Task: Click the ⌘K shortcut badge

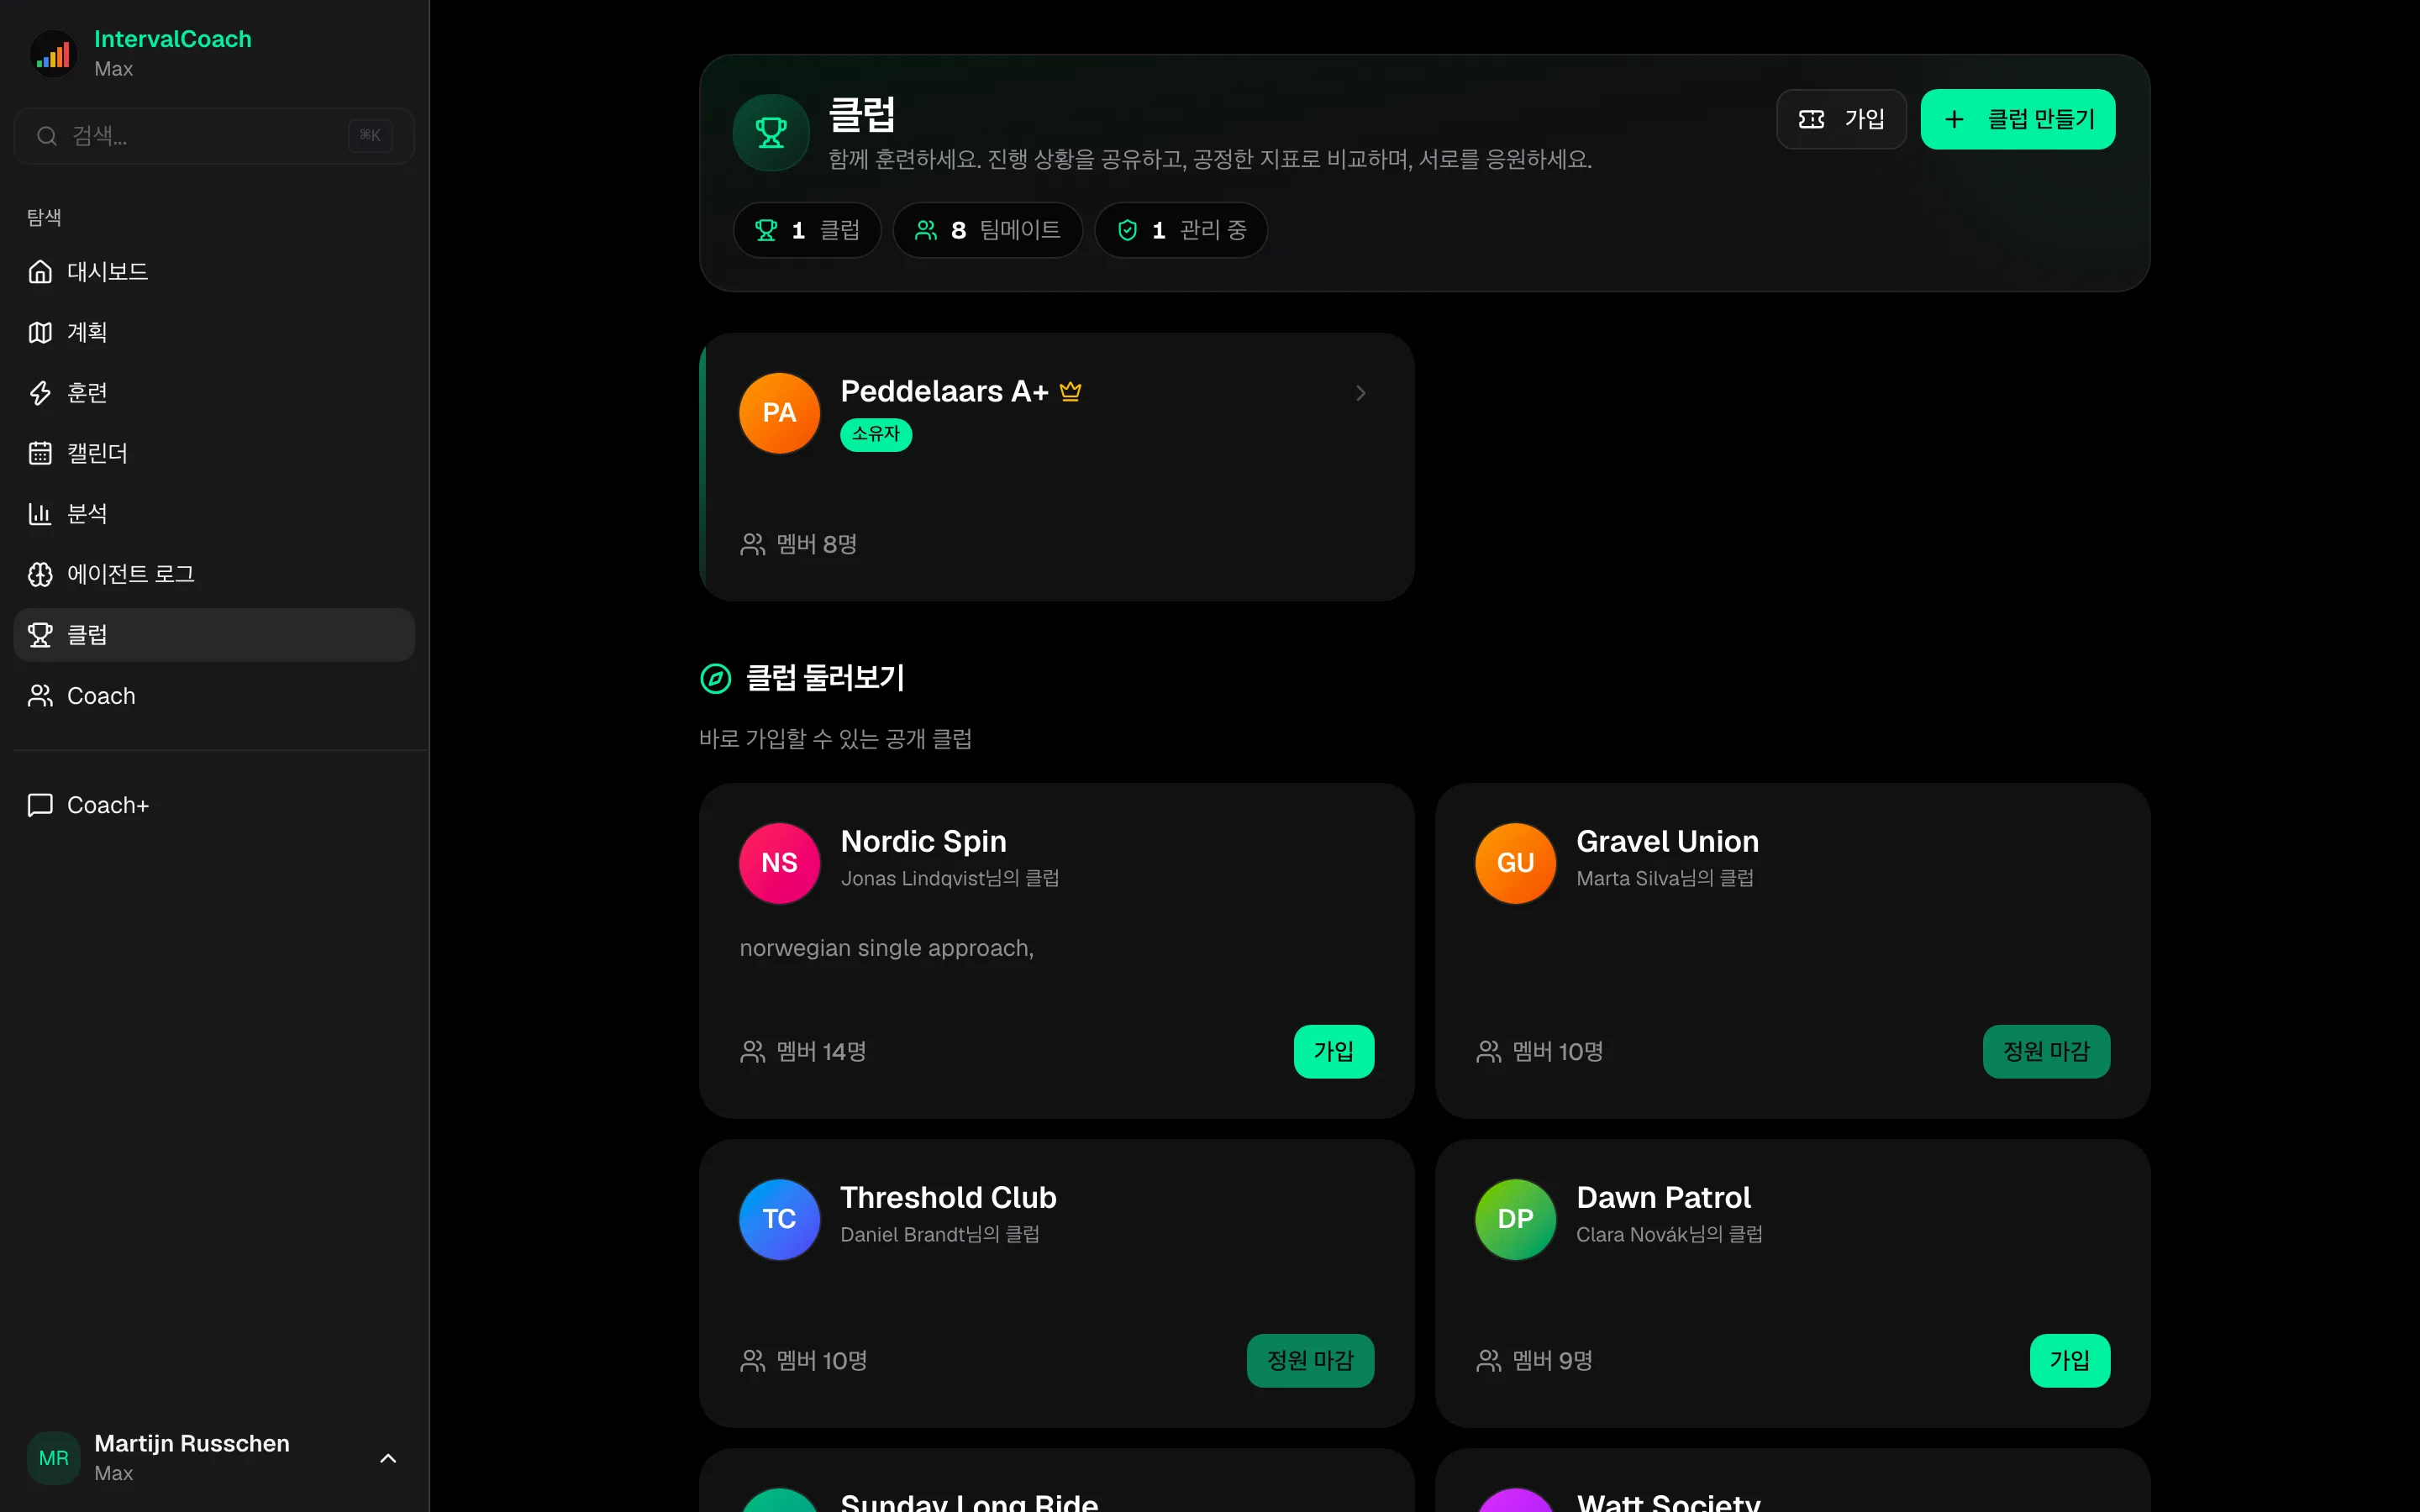Action: pyautogui.click(x=370, y=136)
